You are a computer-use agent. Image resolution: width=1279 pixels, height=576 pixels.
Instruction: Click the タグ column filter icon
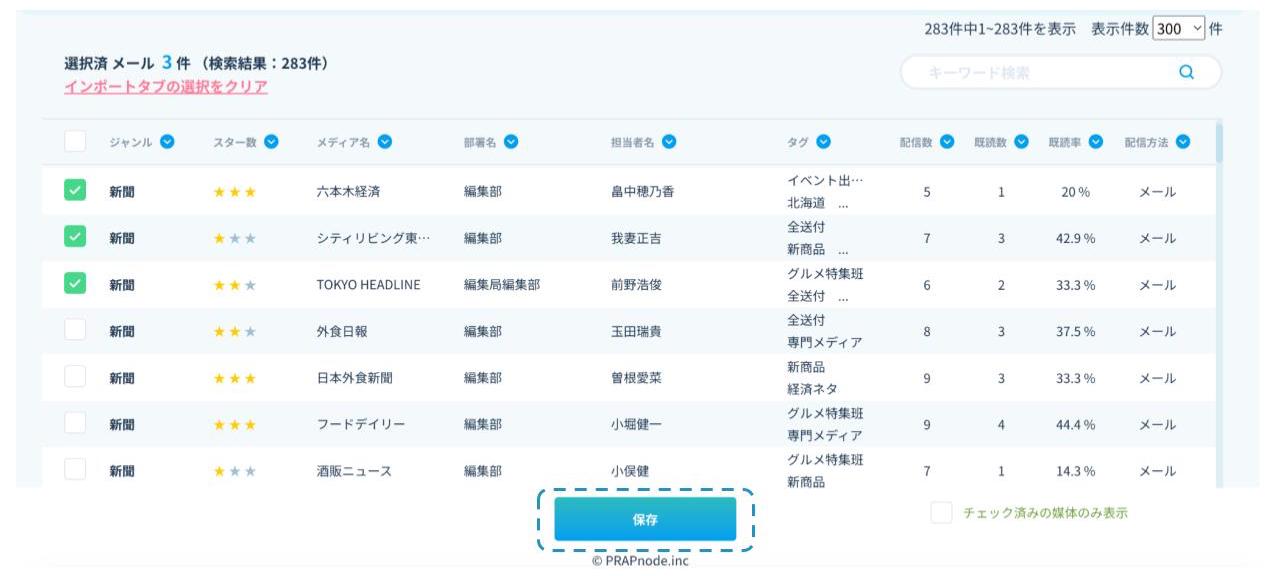coord(824,142)
